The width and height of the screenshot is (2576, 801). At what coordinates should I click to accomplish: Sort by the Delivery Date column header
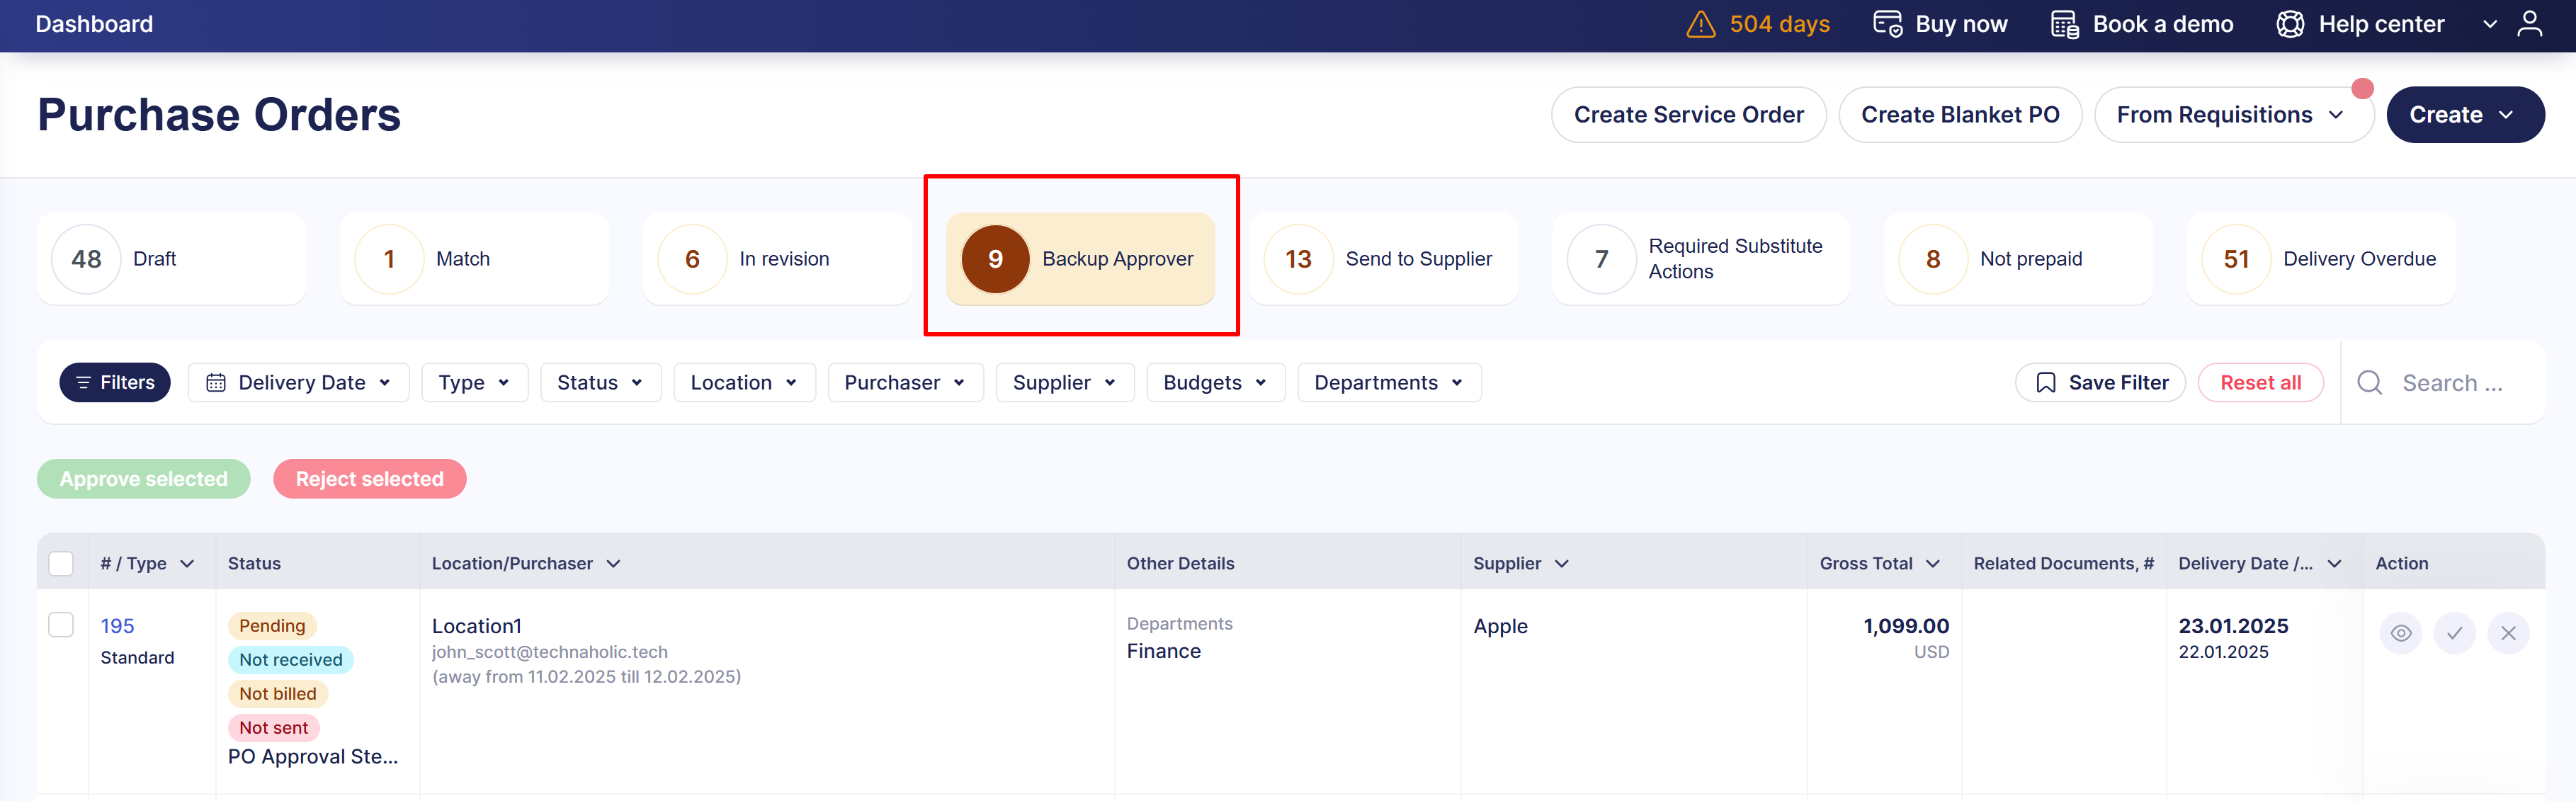2259,564
